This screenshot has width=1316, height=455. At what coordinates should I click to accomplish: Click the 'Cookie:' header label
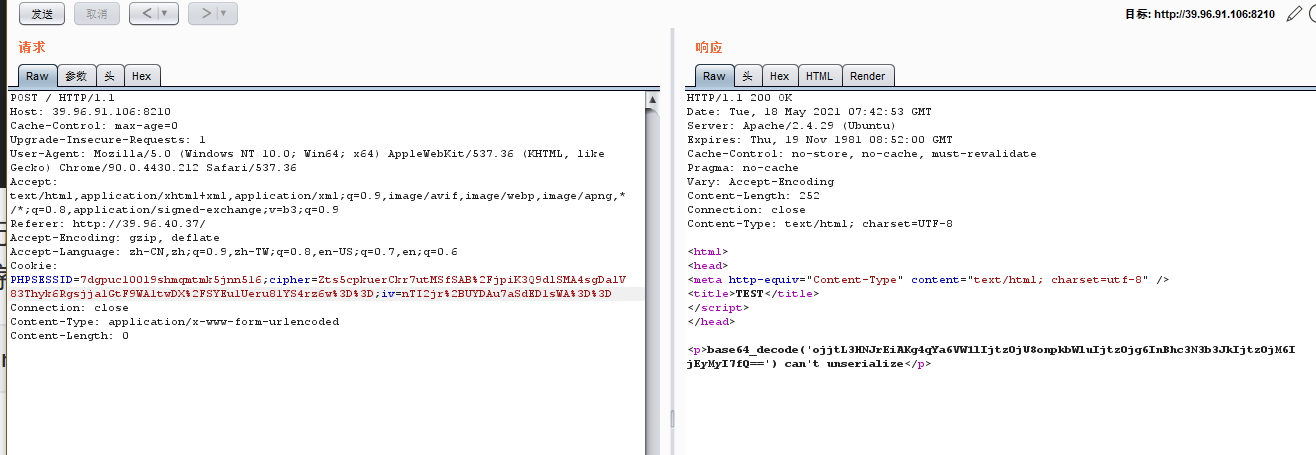pyautogui.click(x=34, y=266)
